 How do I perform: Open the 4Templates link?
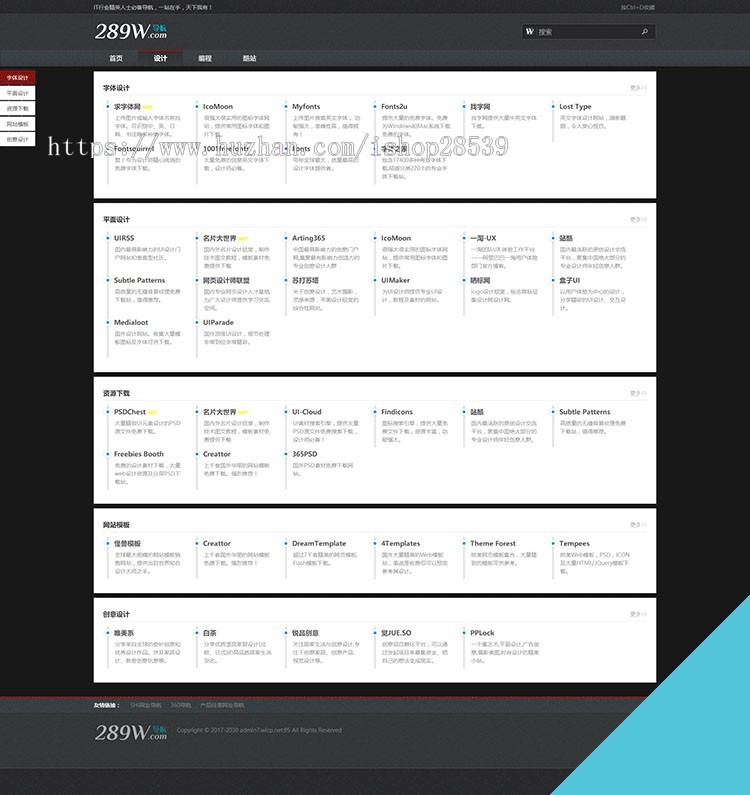click(401, 543)
